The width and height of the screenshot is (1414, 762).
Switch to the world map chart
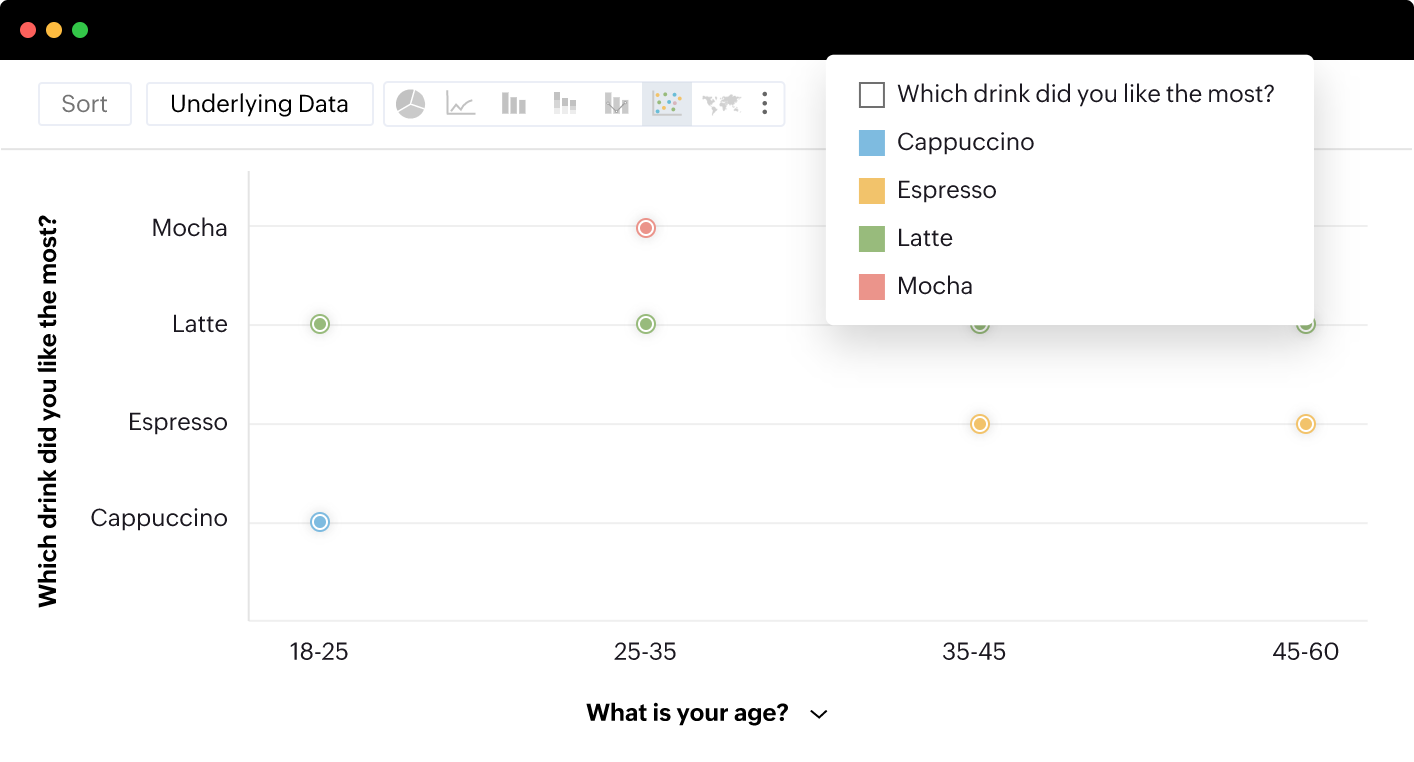pyautogui.click(x=720, y=104)
